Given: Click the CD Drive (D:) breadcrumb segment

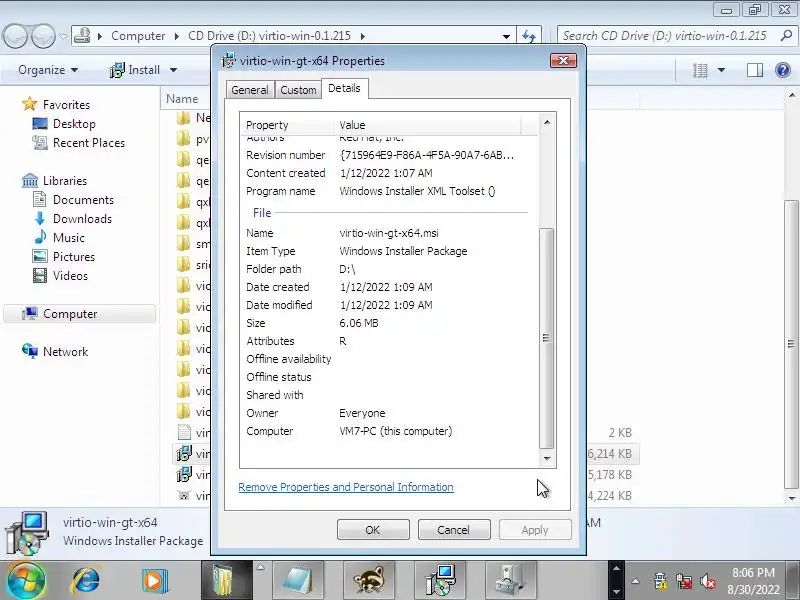Looking at the screenshot, I should [x=269, y=36].
